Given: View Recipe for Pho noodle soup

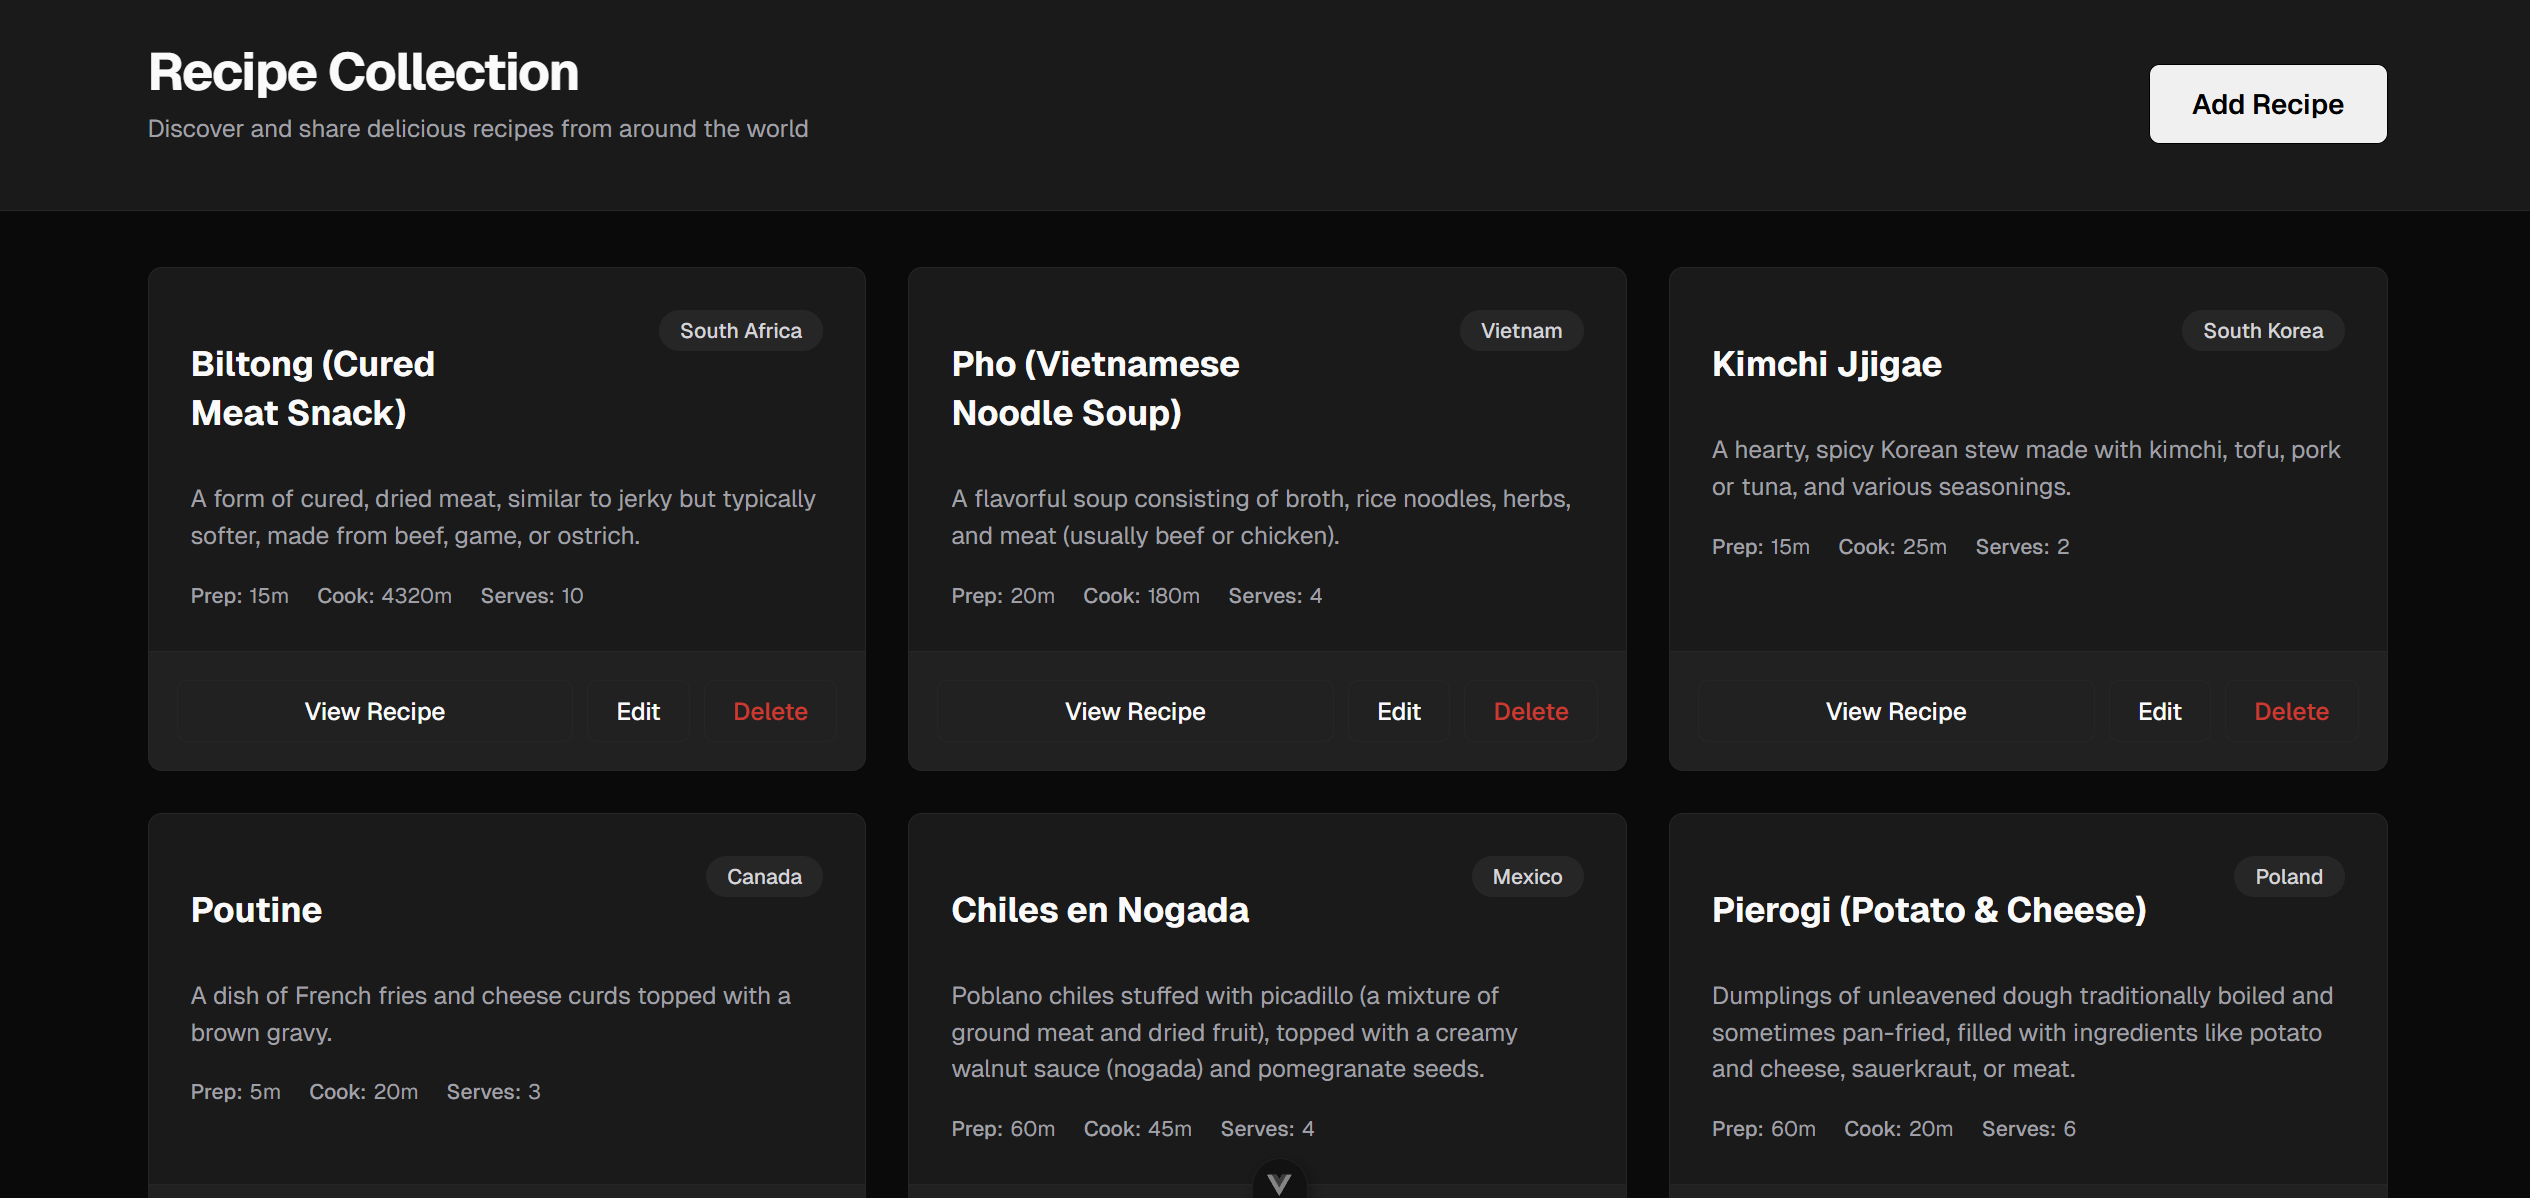Looking at the screenshot, I should tap(1135, 711).
